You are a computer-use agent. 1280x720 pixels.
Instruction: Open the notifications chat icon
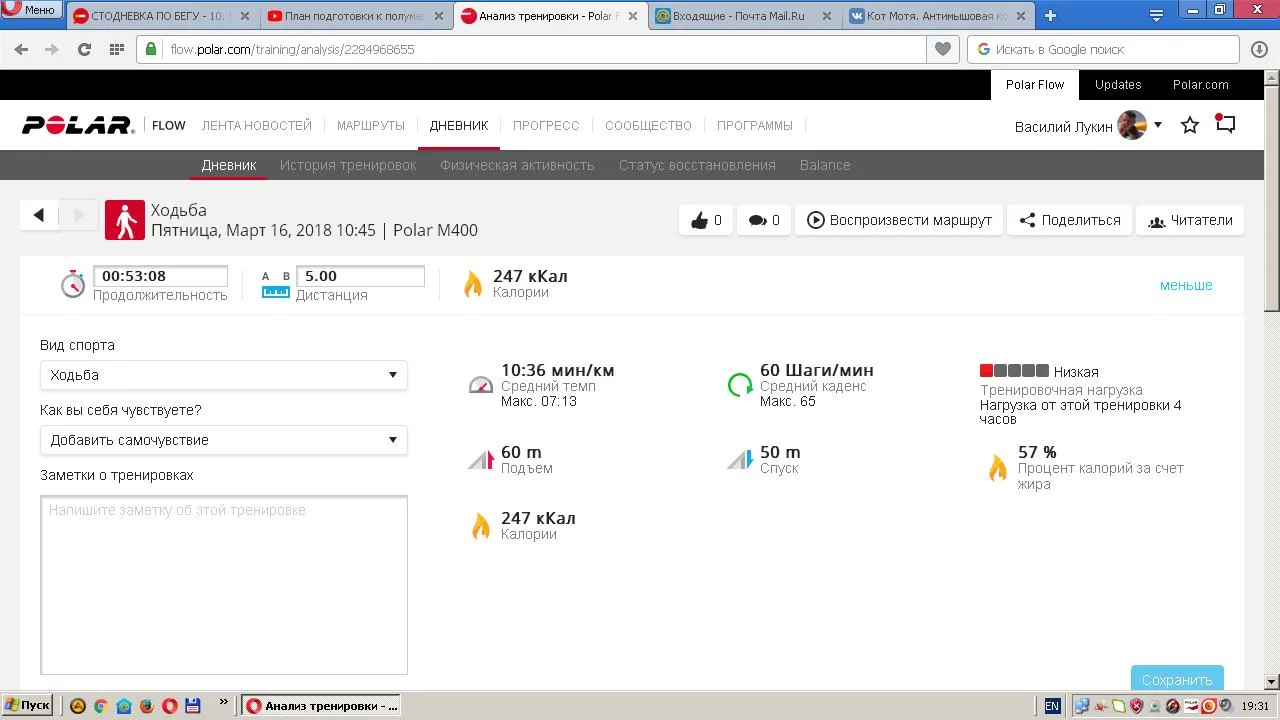[x=1226, y=124]
